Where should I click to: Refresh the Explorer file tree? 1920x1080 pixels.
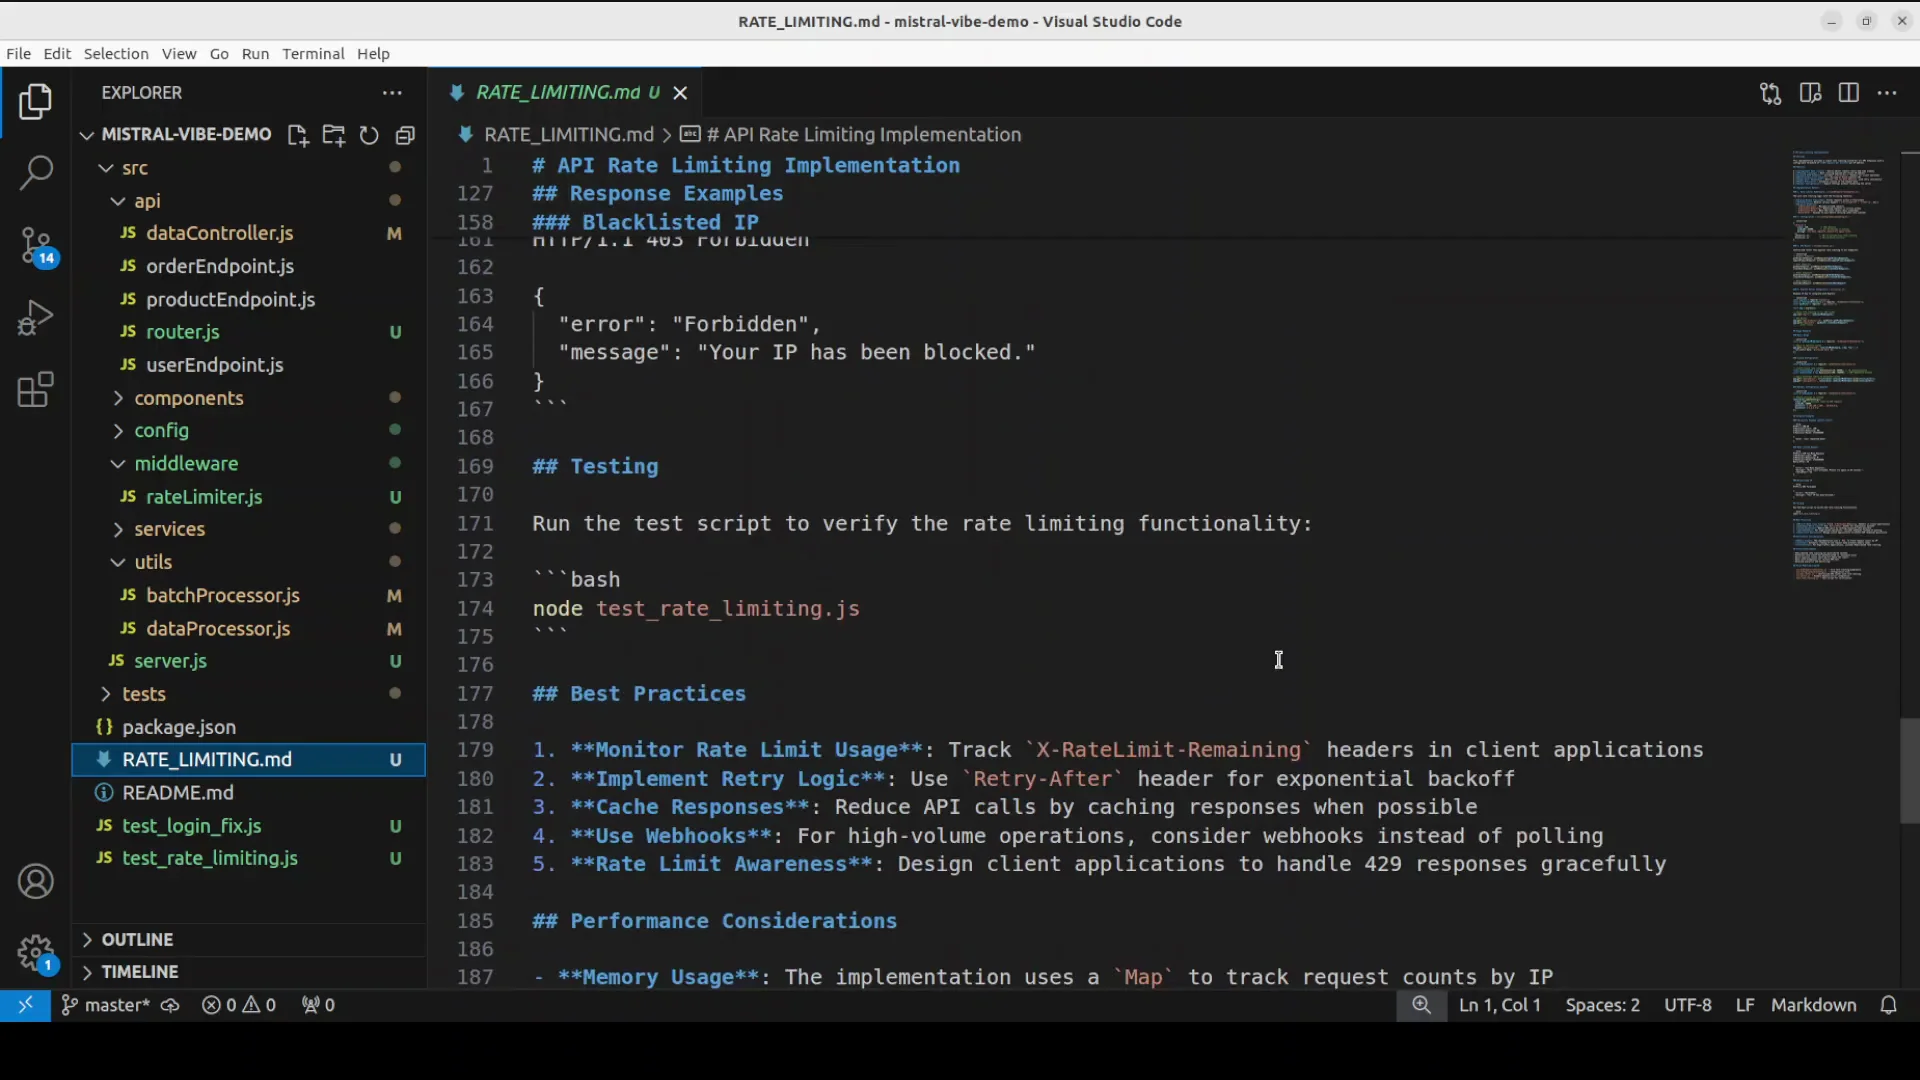click(369, 136)
